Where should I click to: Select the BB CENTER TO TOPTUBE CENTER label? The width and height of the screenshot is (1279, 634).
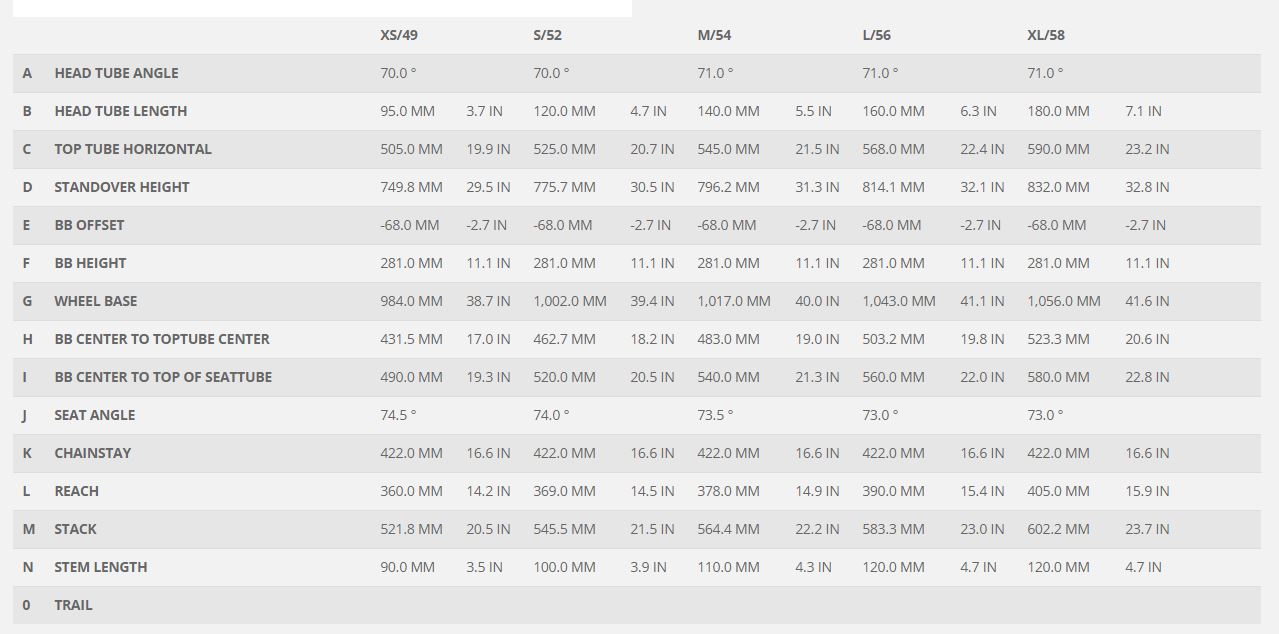click(162, 339)
